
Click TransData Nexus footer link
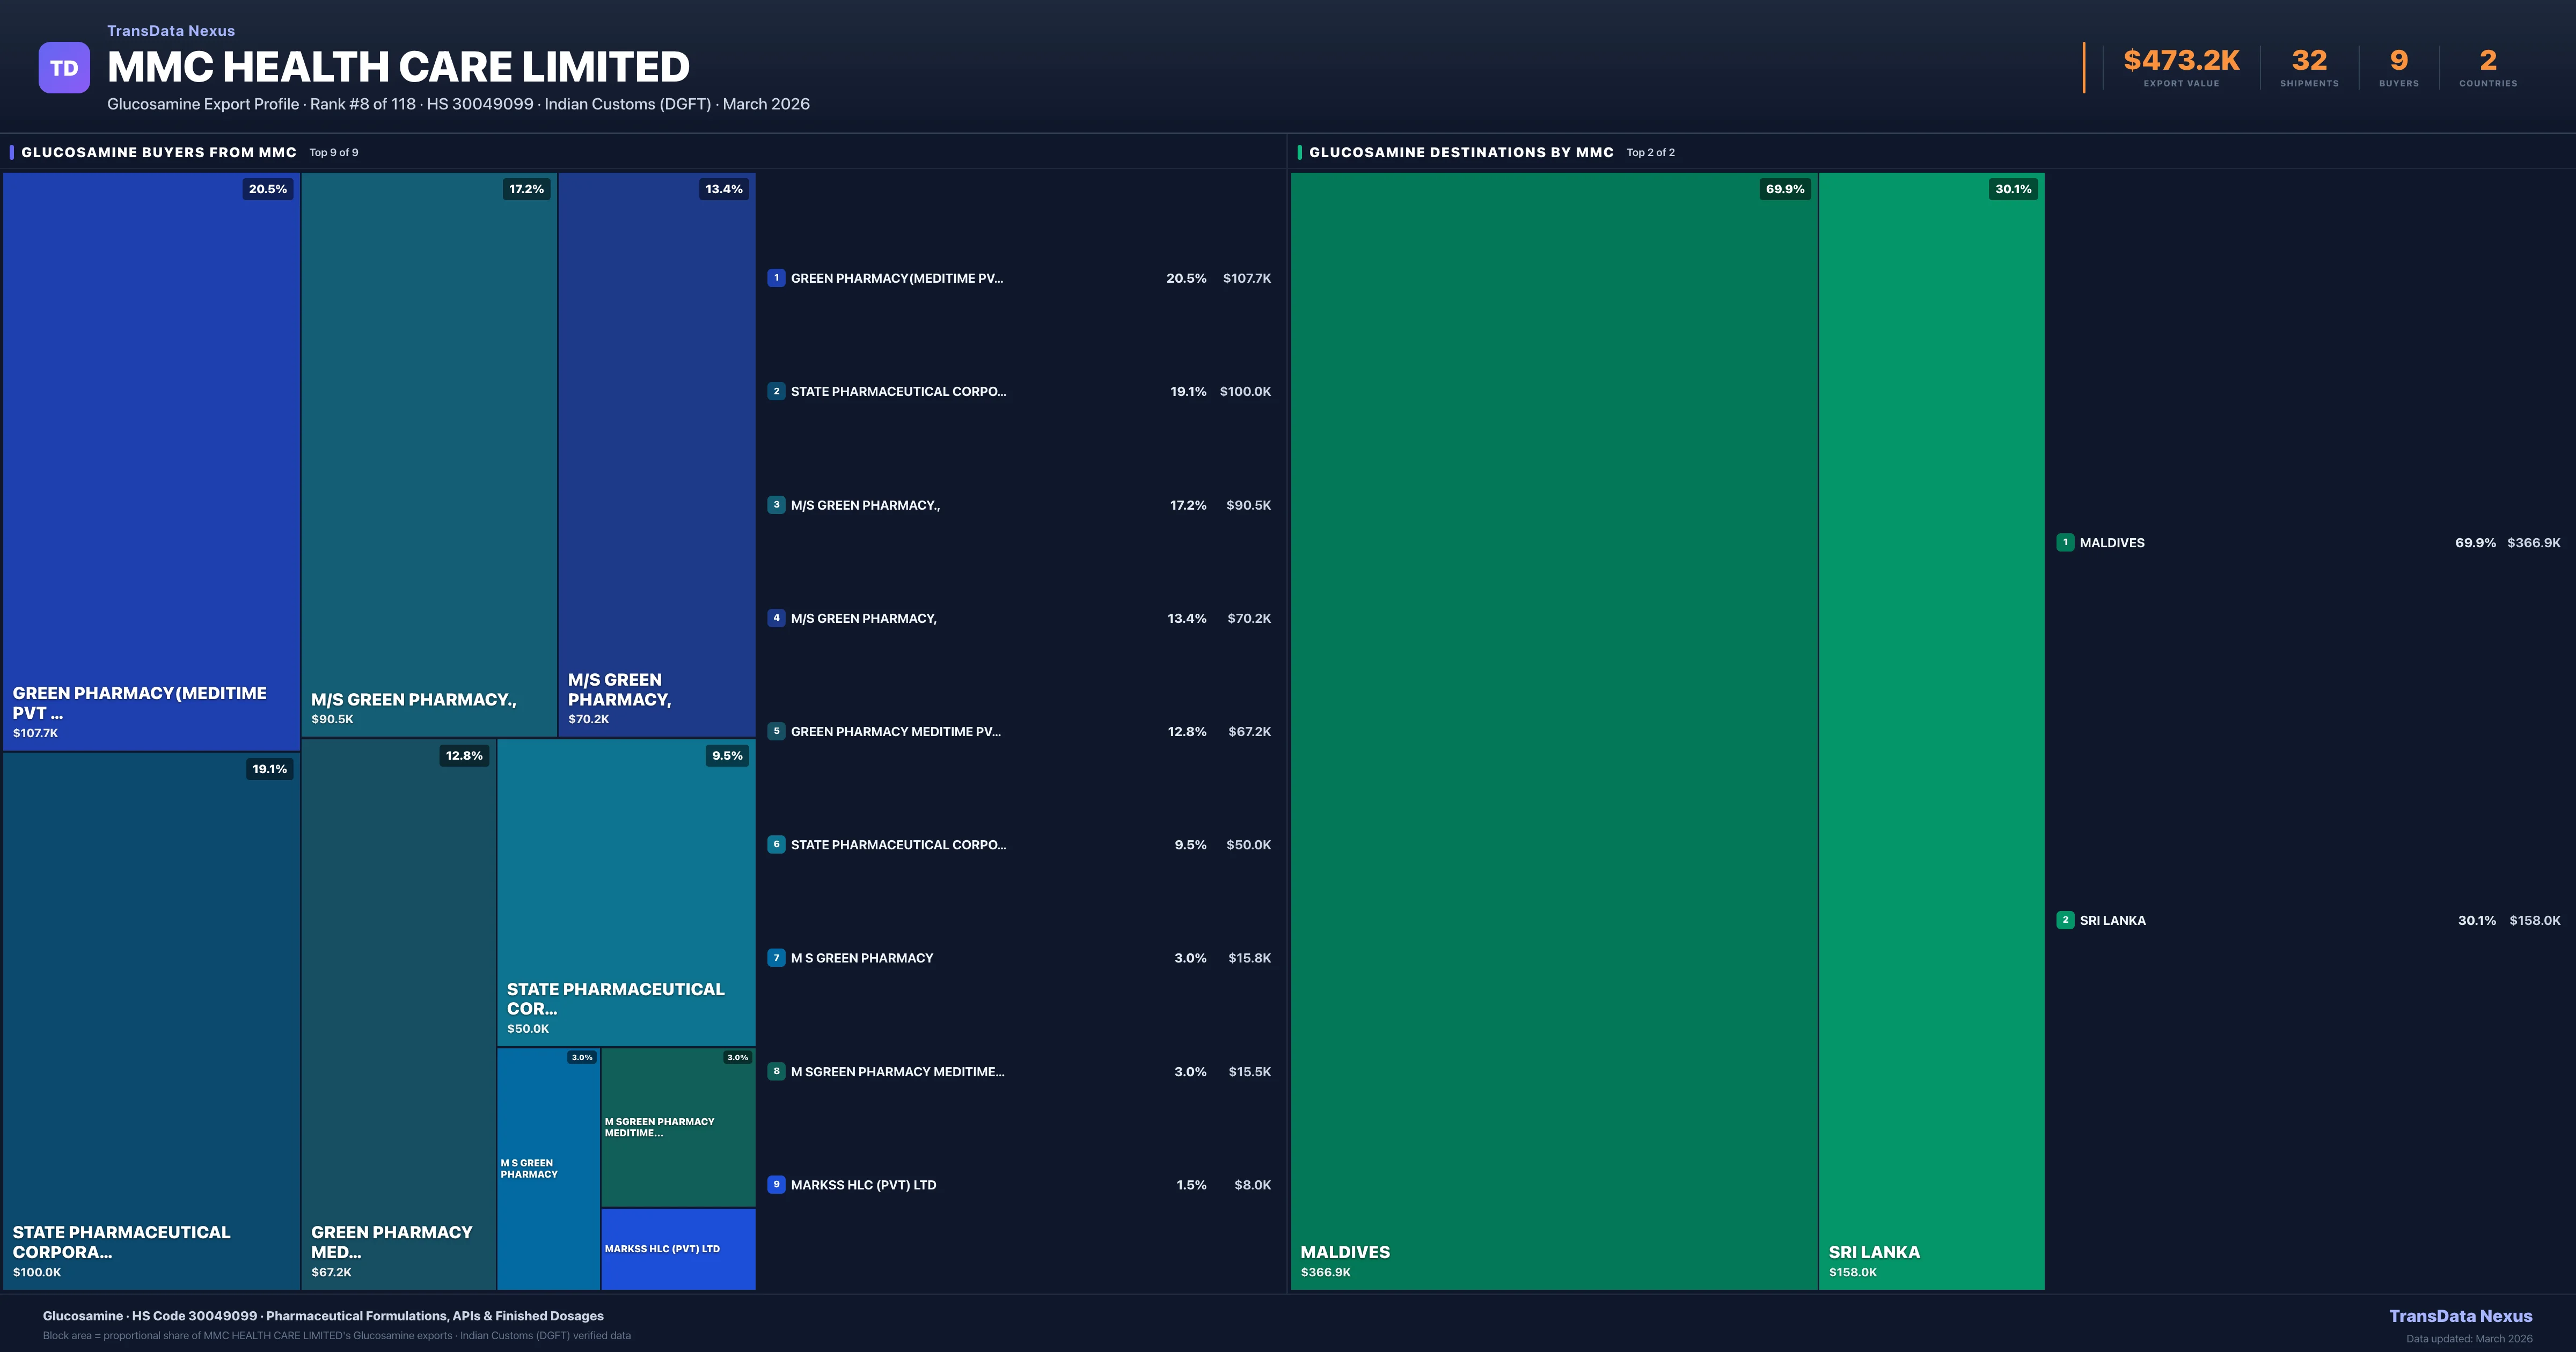pos(2460,1316)
